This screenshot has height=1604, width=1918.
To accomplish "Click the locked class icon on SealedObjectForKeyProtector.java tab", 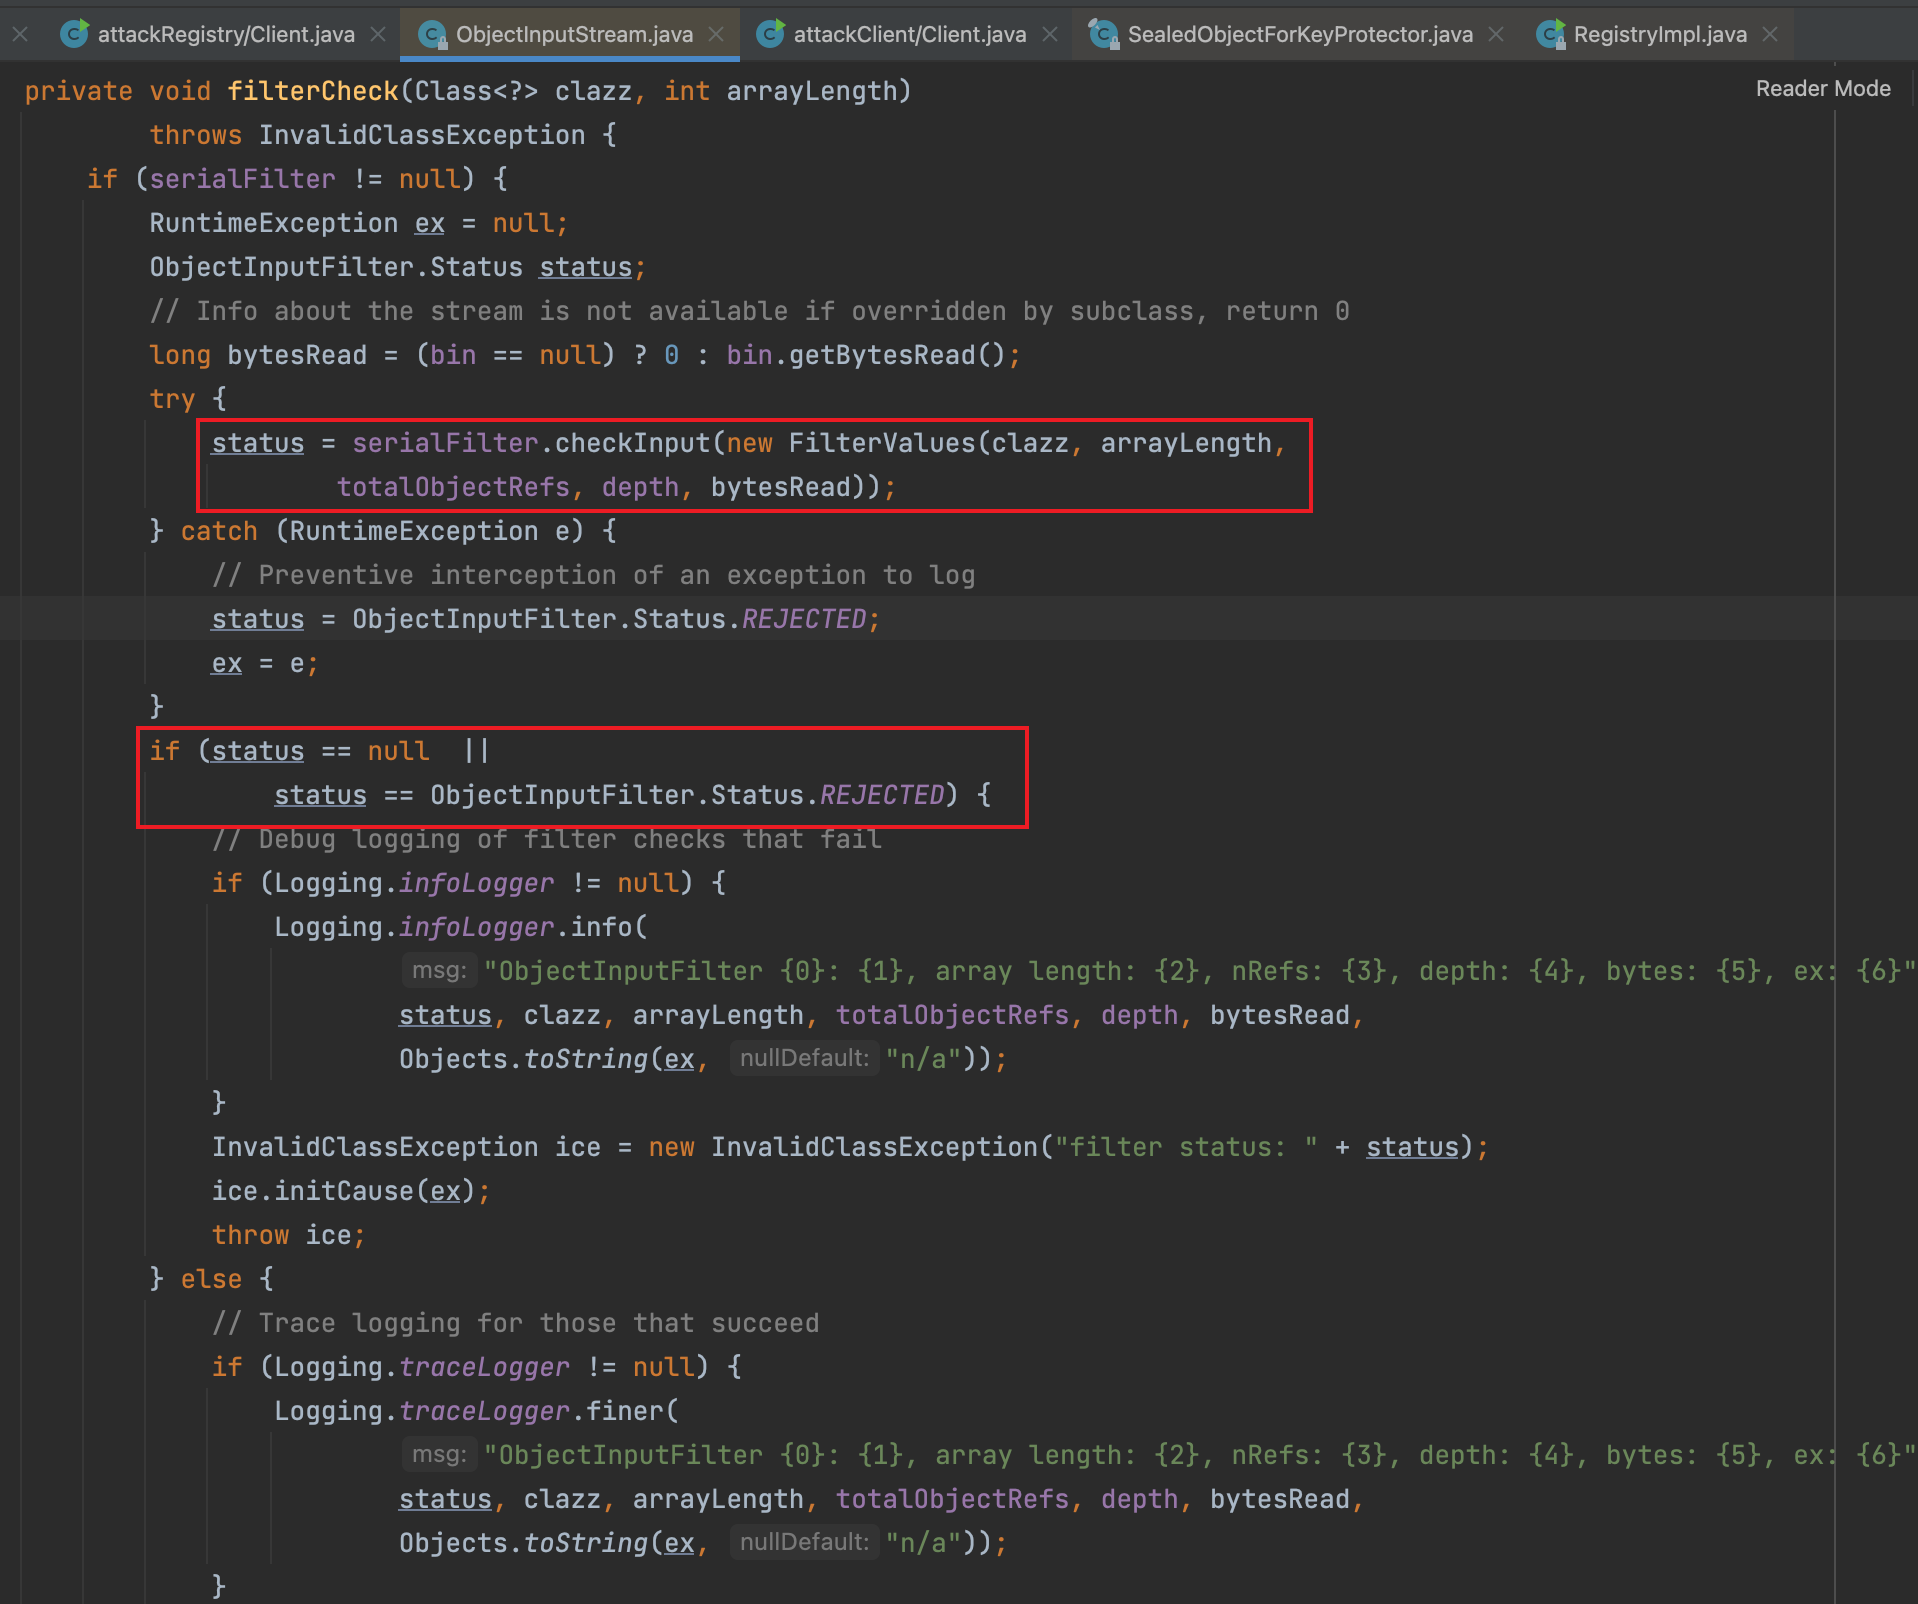I will [1104, 33].
